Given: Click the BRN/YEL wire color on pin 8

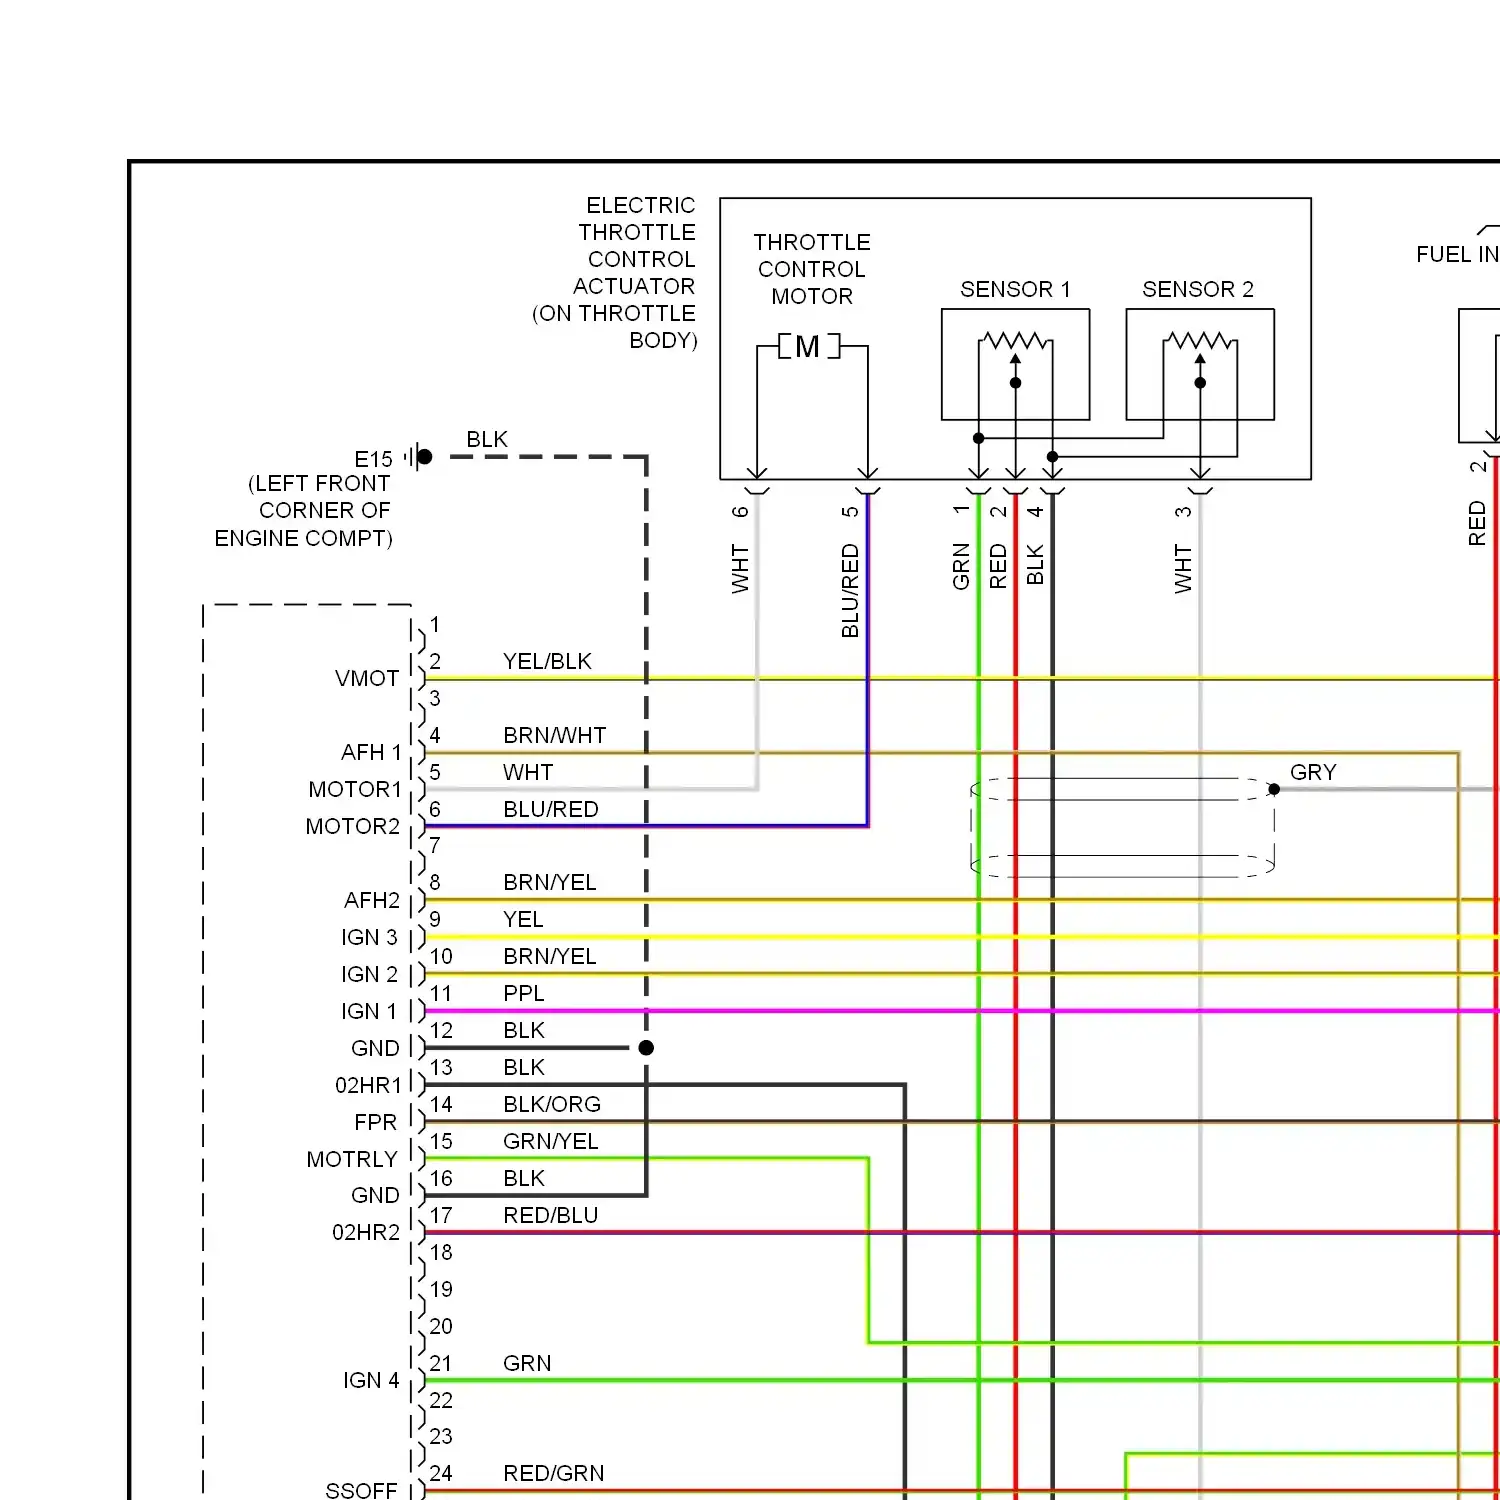Looking at the screenshot, I should click(550, 882).
